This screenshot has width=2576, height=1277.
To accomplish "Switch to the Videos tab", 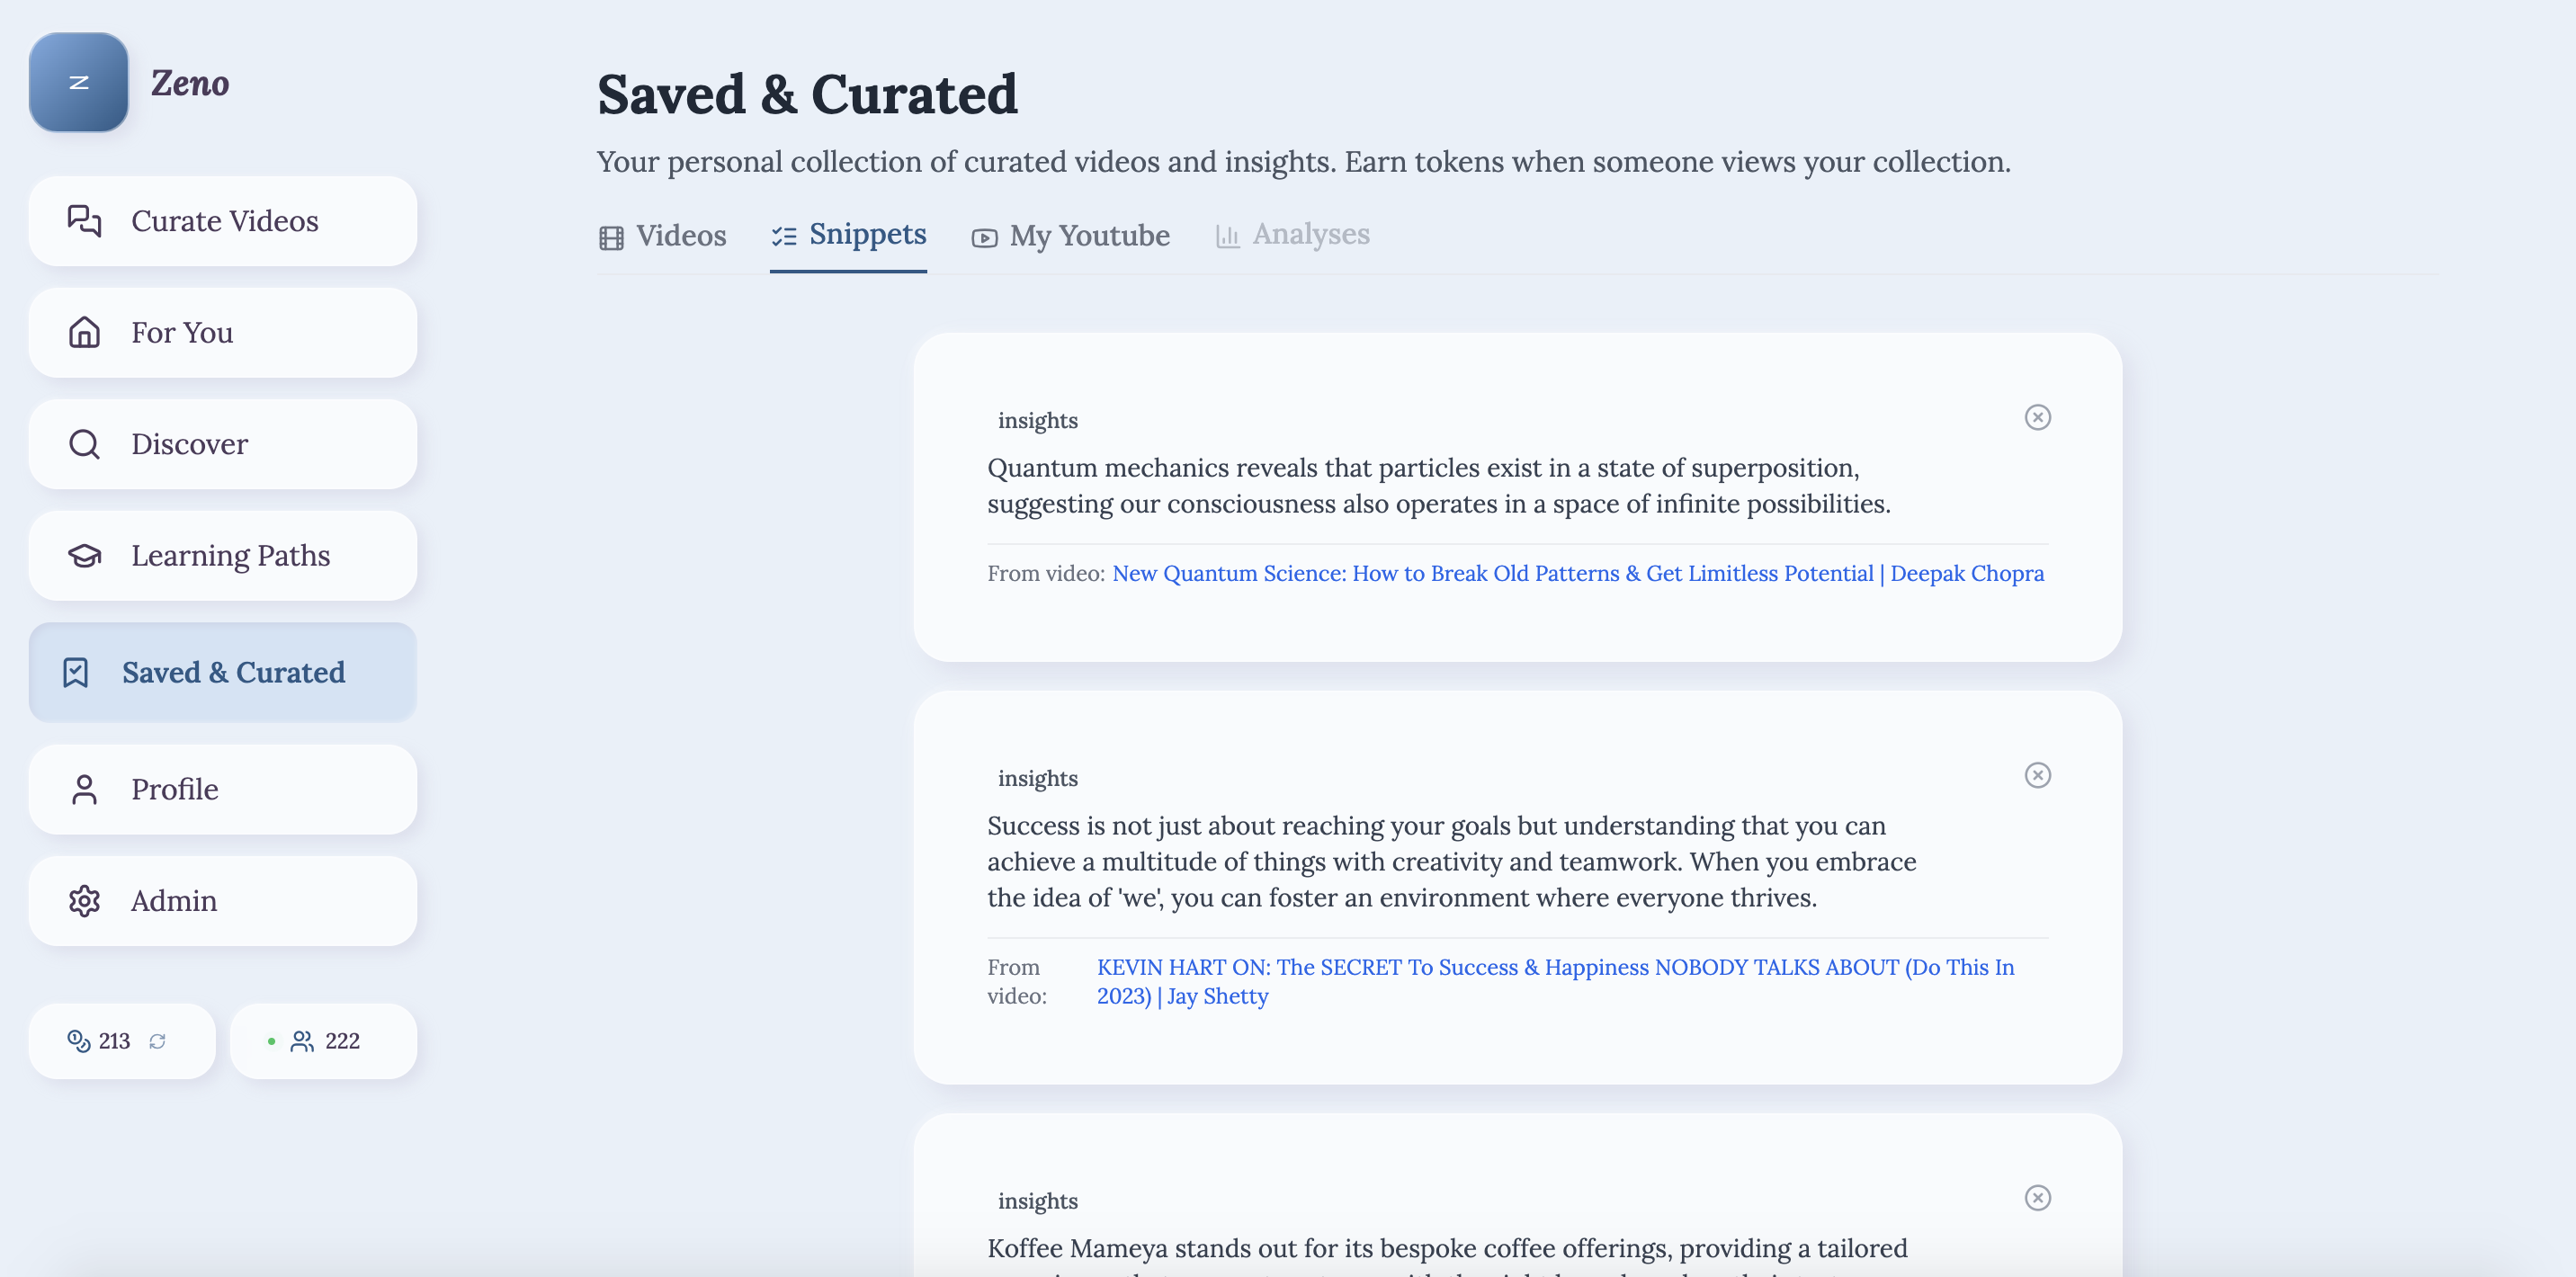I will (663, 236).
